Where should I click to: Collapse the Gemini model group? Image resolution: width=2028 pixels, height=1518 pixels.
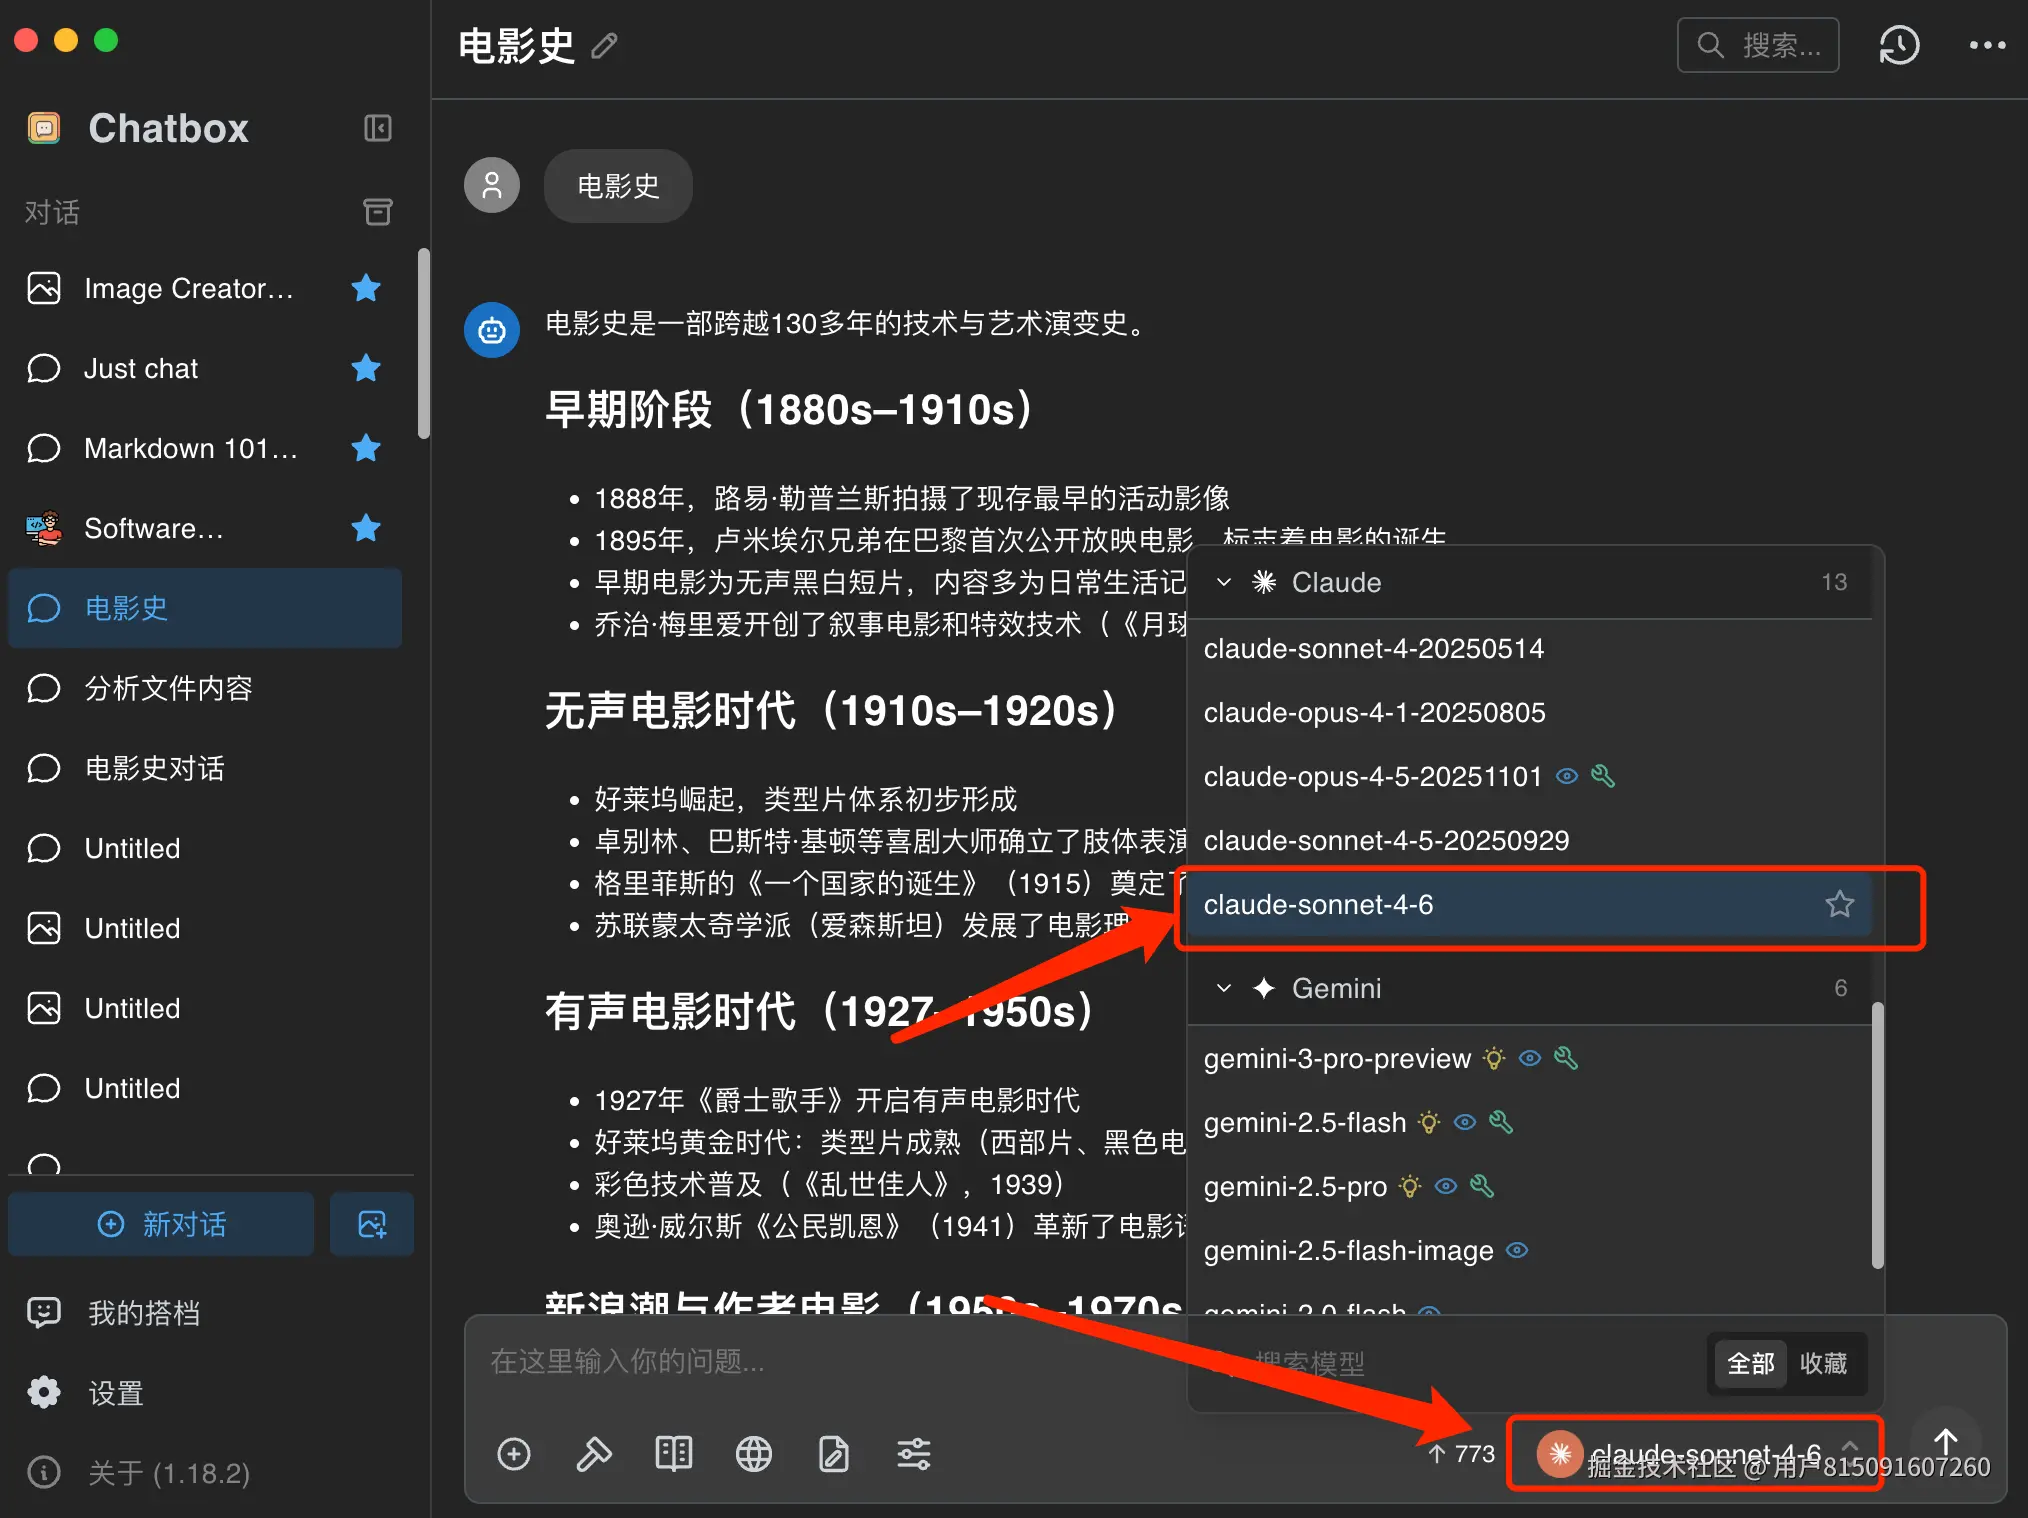pyautogui.click(x=1222, y=988)
